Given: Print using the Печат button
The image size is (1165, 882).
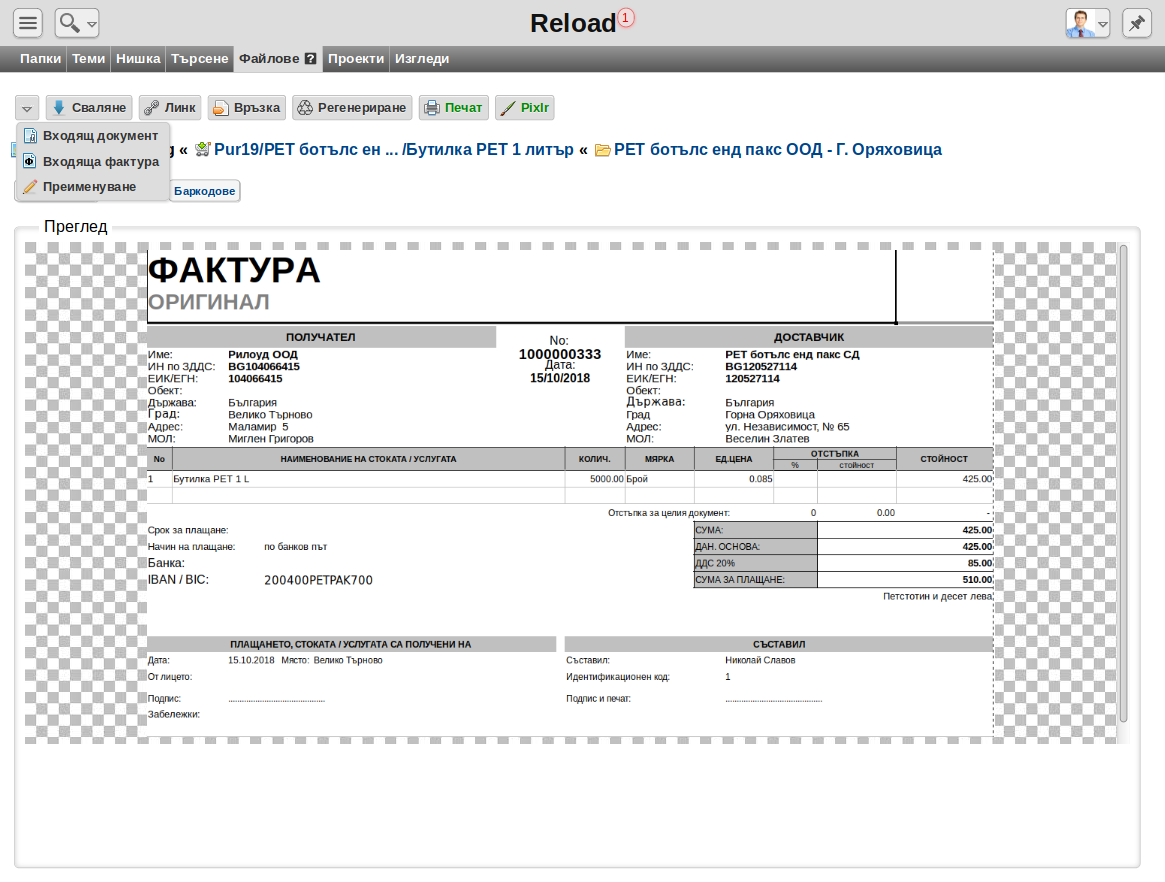Looking at the screenshot, I should [x=453, y=108].
